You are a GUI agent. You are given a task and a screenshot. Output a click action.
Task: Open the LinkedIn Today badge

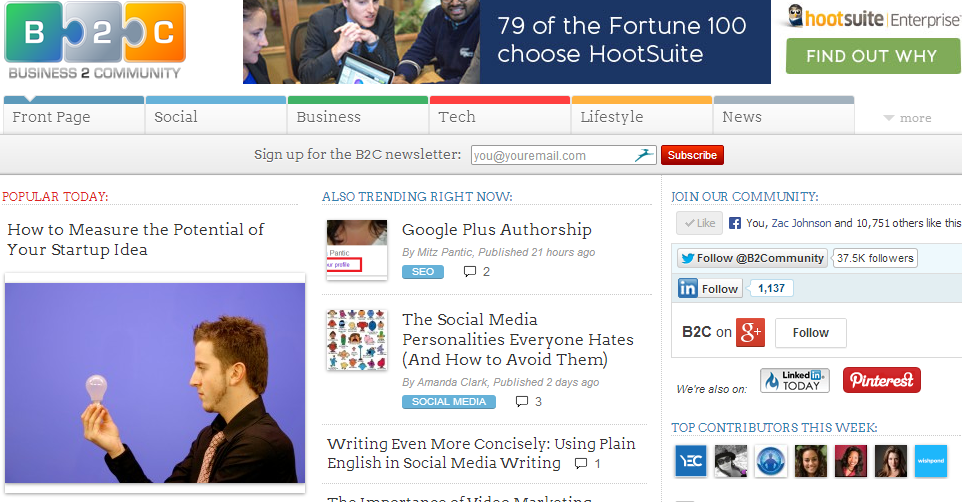coord(795,380)
